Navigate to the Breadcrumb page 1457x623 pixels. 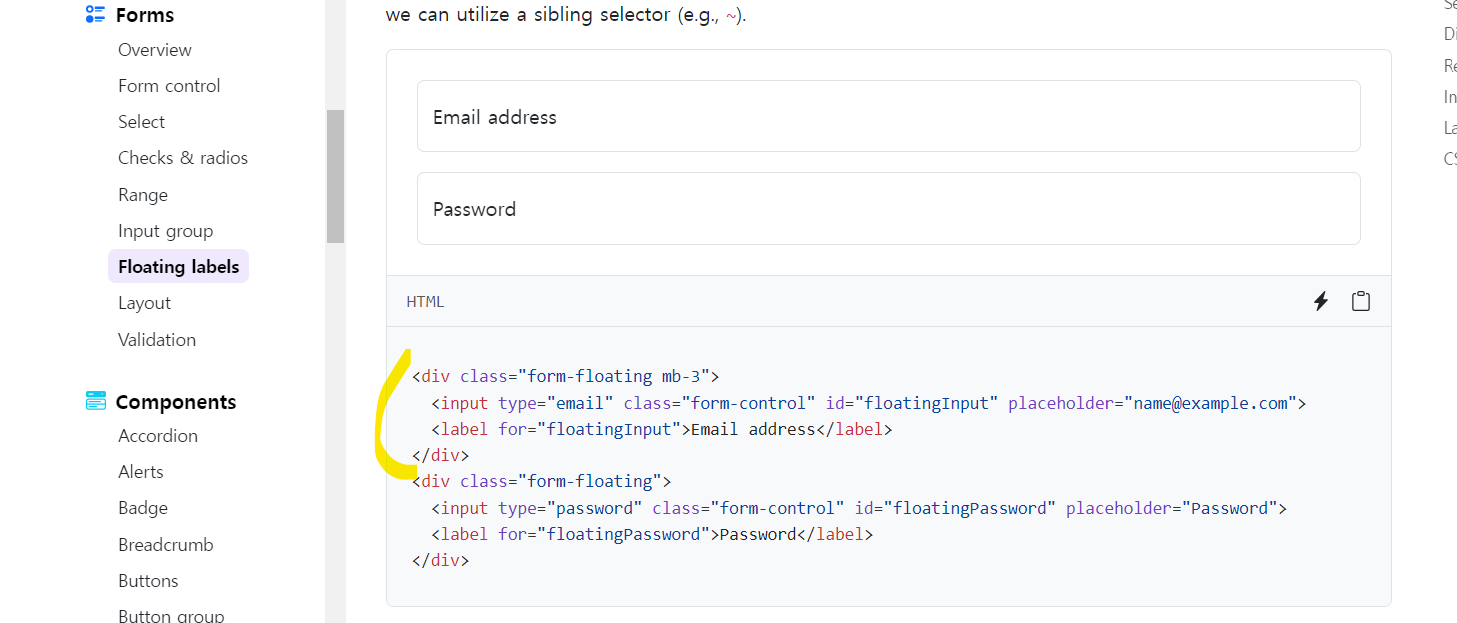(x=166, y=545)
